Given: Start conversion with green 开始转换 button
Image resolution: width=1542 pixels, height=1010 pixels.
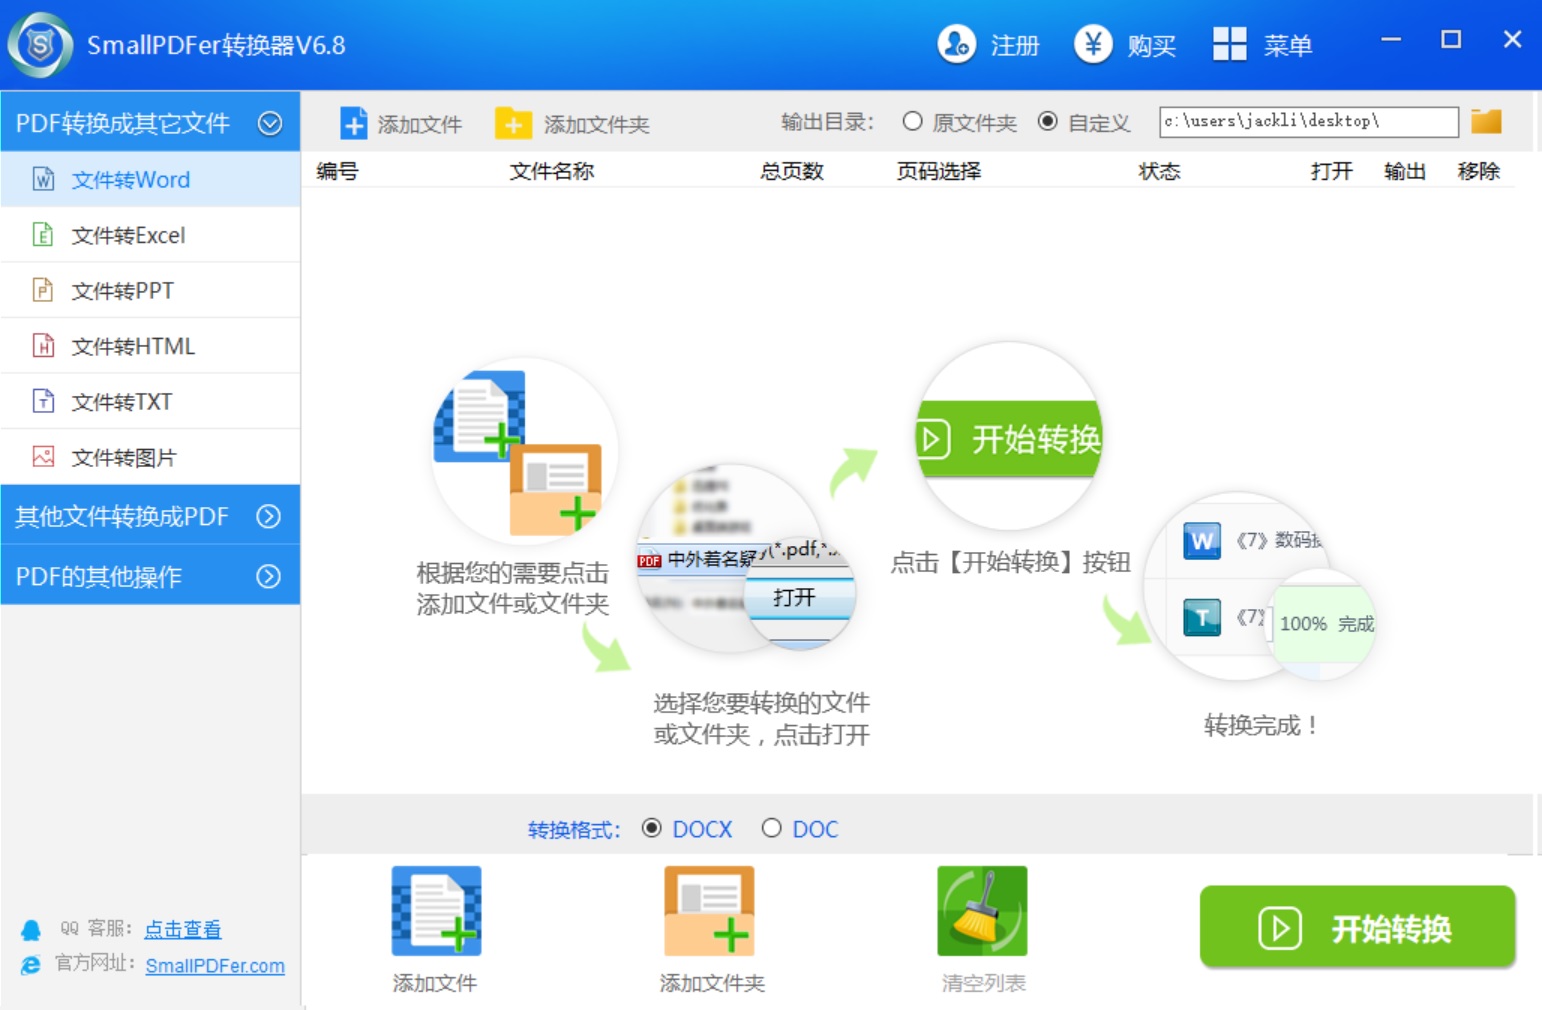Looking at the screenshot, I should pyautogui.click(x=1357, y=927).
